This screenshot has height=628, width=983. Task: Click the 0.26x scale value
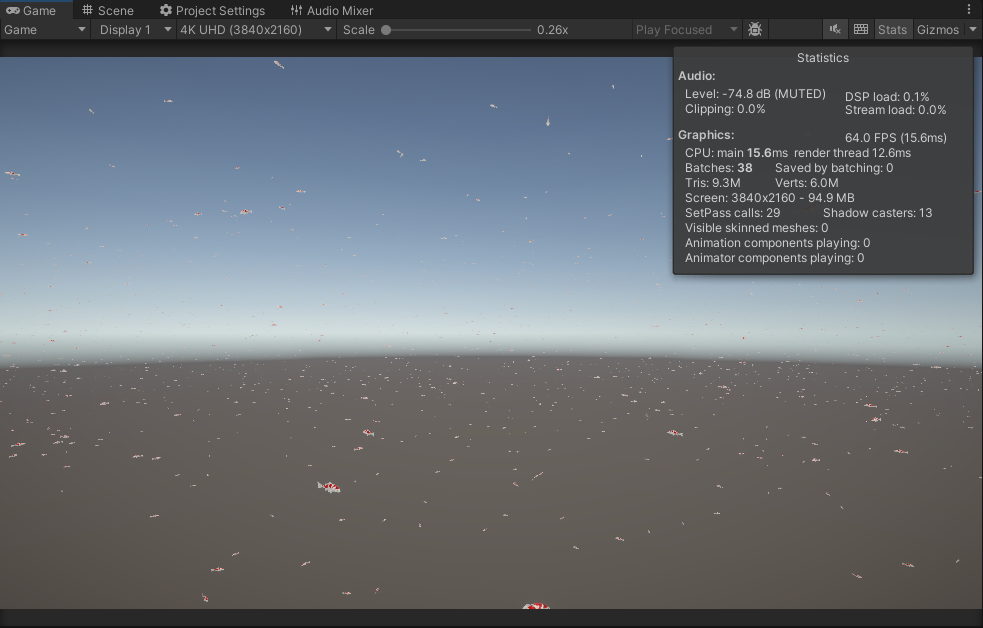click(552, 29)
